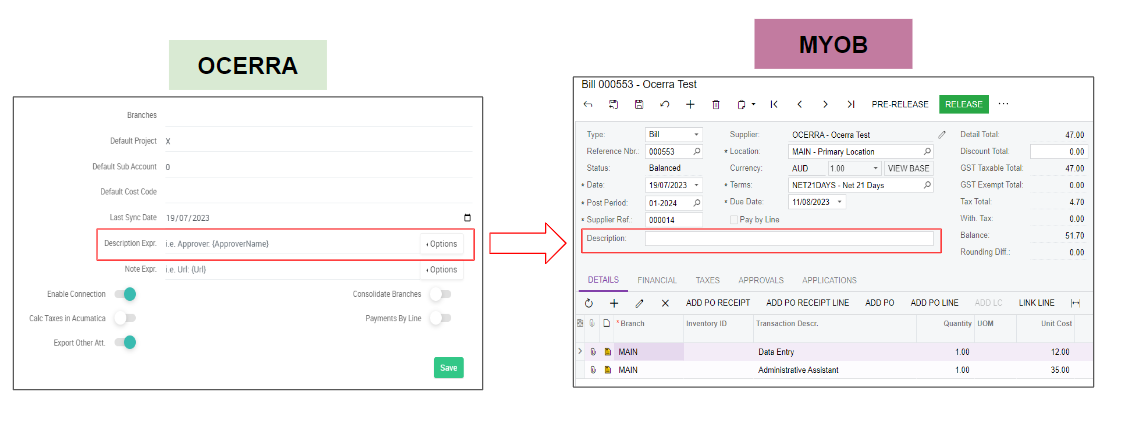This screenshot has height=422, width=1148.
Task: Open the Type dropdown showing Bill
Action: tap(697, 135)
